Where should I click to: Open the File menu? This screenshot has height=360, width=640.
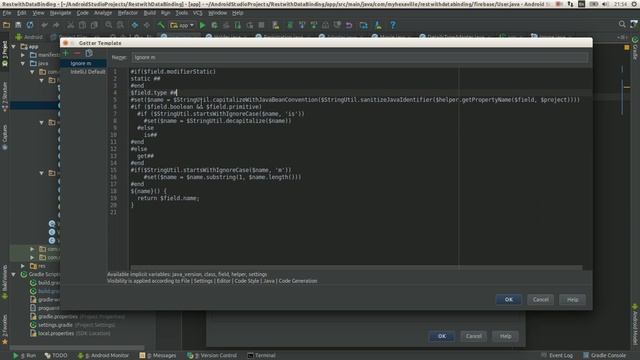7,13
